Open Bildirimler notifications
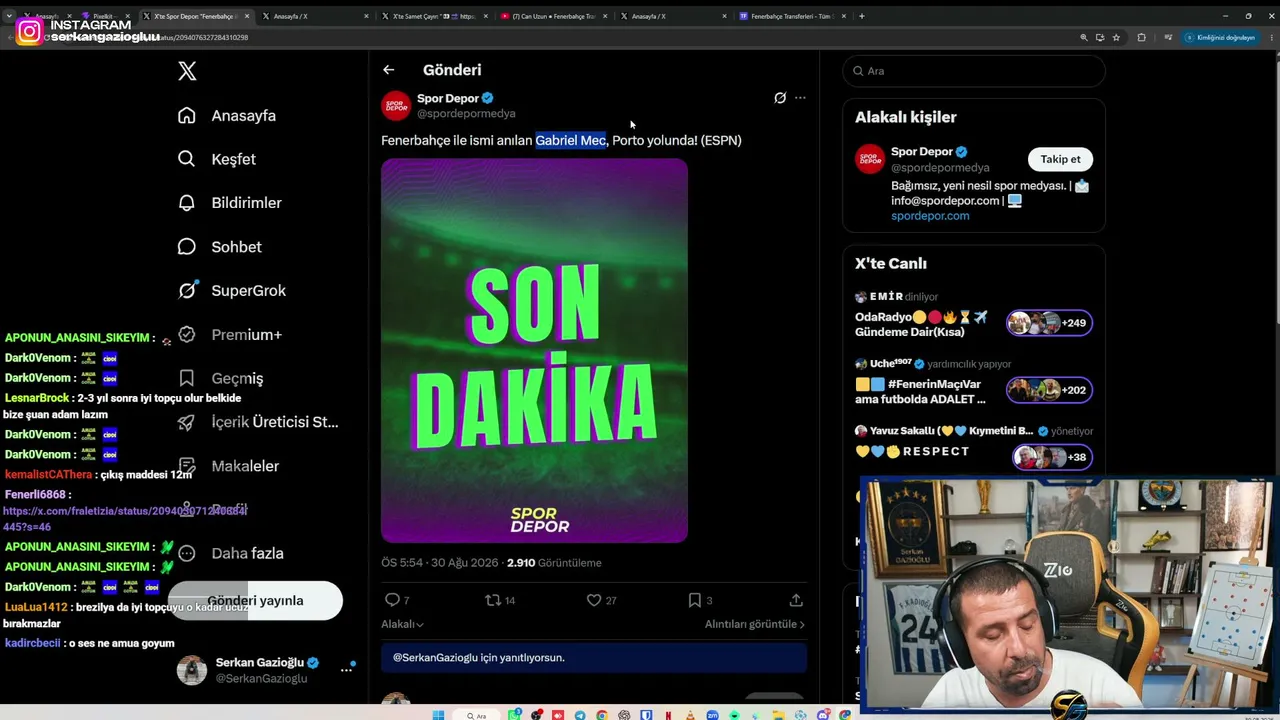The height and width of the screenshot is (720, 1280). pos(246,203)
